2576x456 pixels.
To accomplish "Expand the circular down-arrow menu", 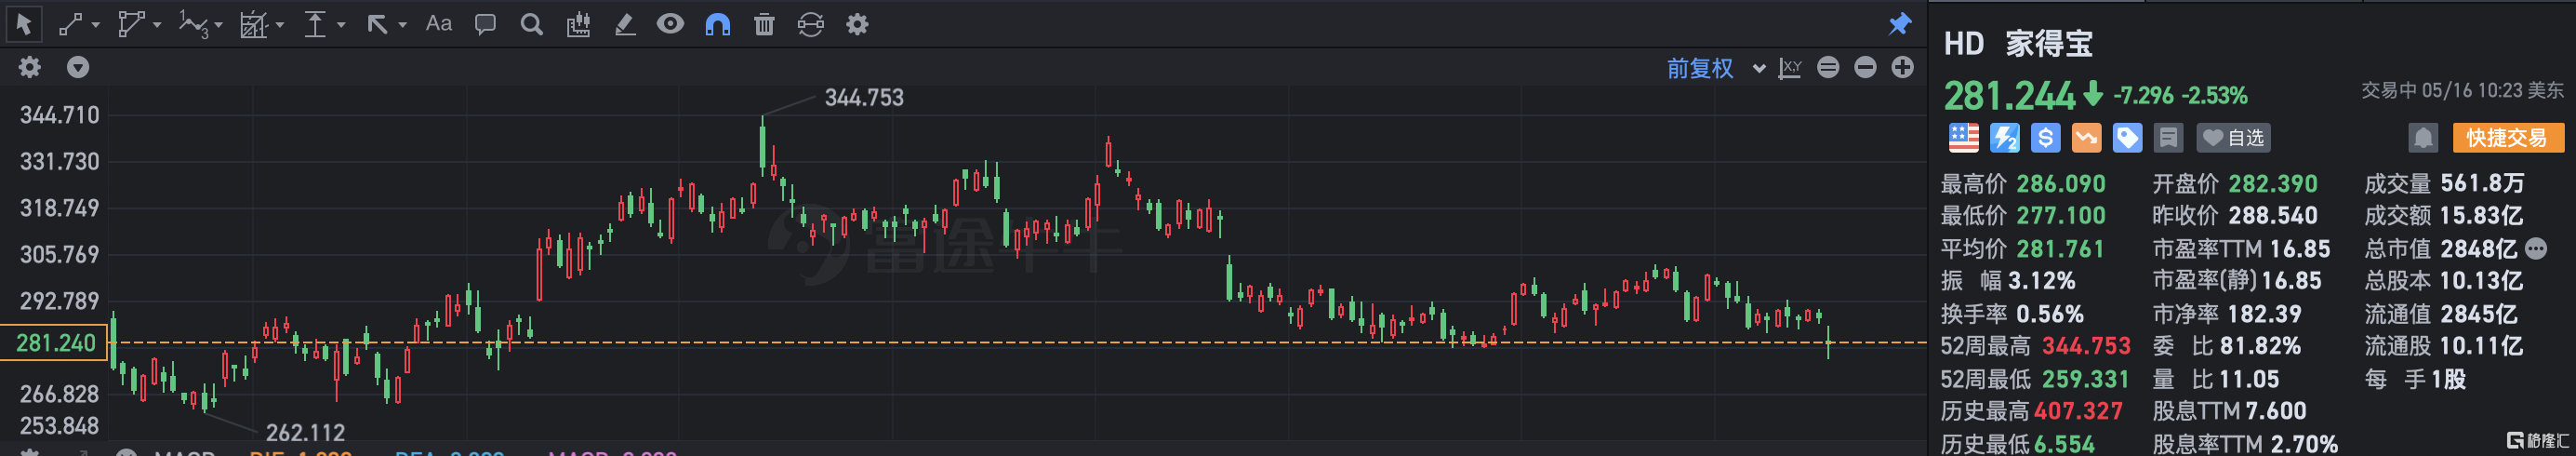I will pos(78,67).
